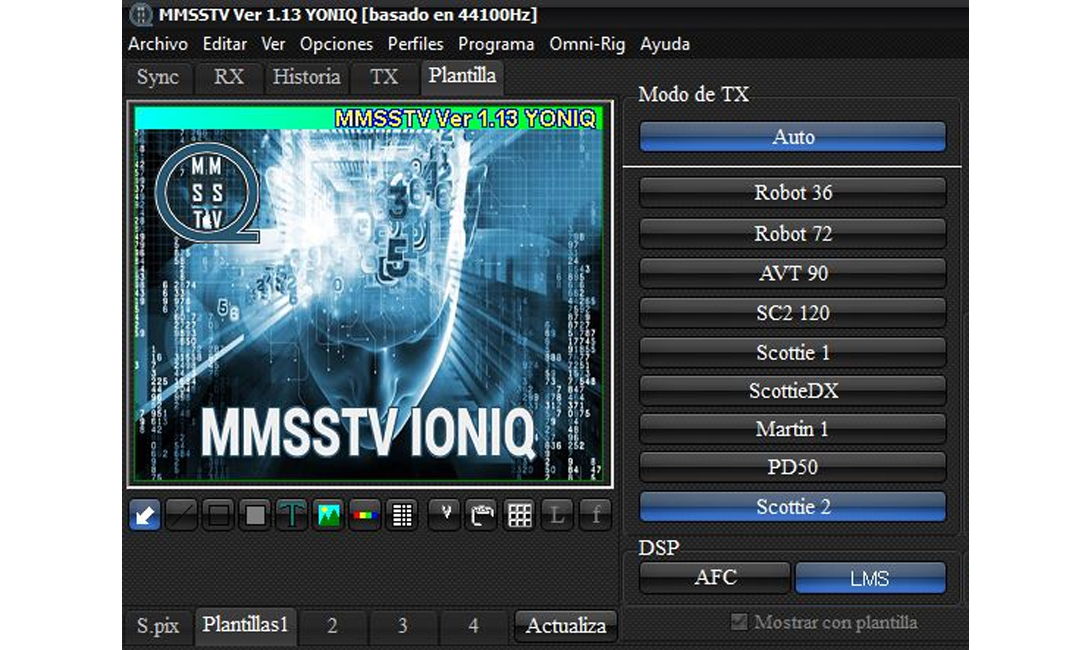Click the Actualiza button
This screenshot has width=1075, height=650.
point(566,626)
